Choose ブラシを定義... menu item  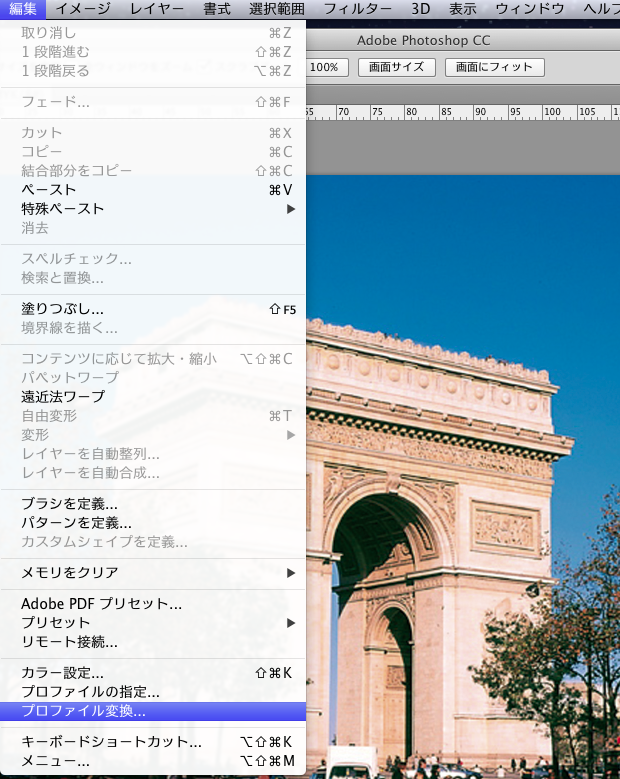coord(153,504)
